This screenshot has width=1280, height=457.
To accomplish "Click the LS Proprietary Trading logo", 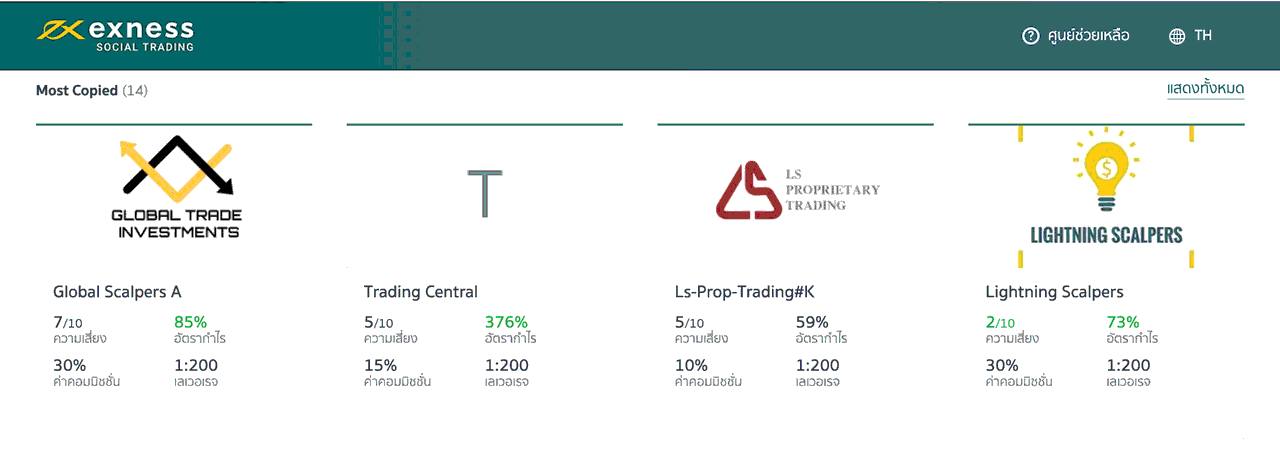I will tap(797, 190).
